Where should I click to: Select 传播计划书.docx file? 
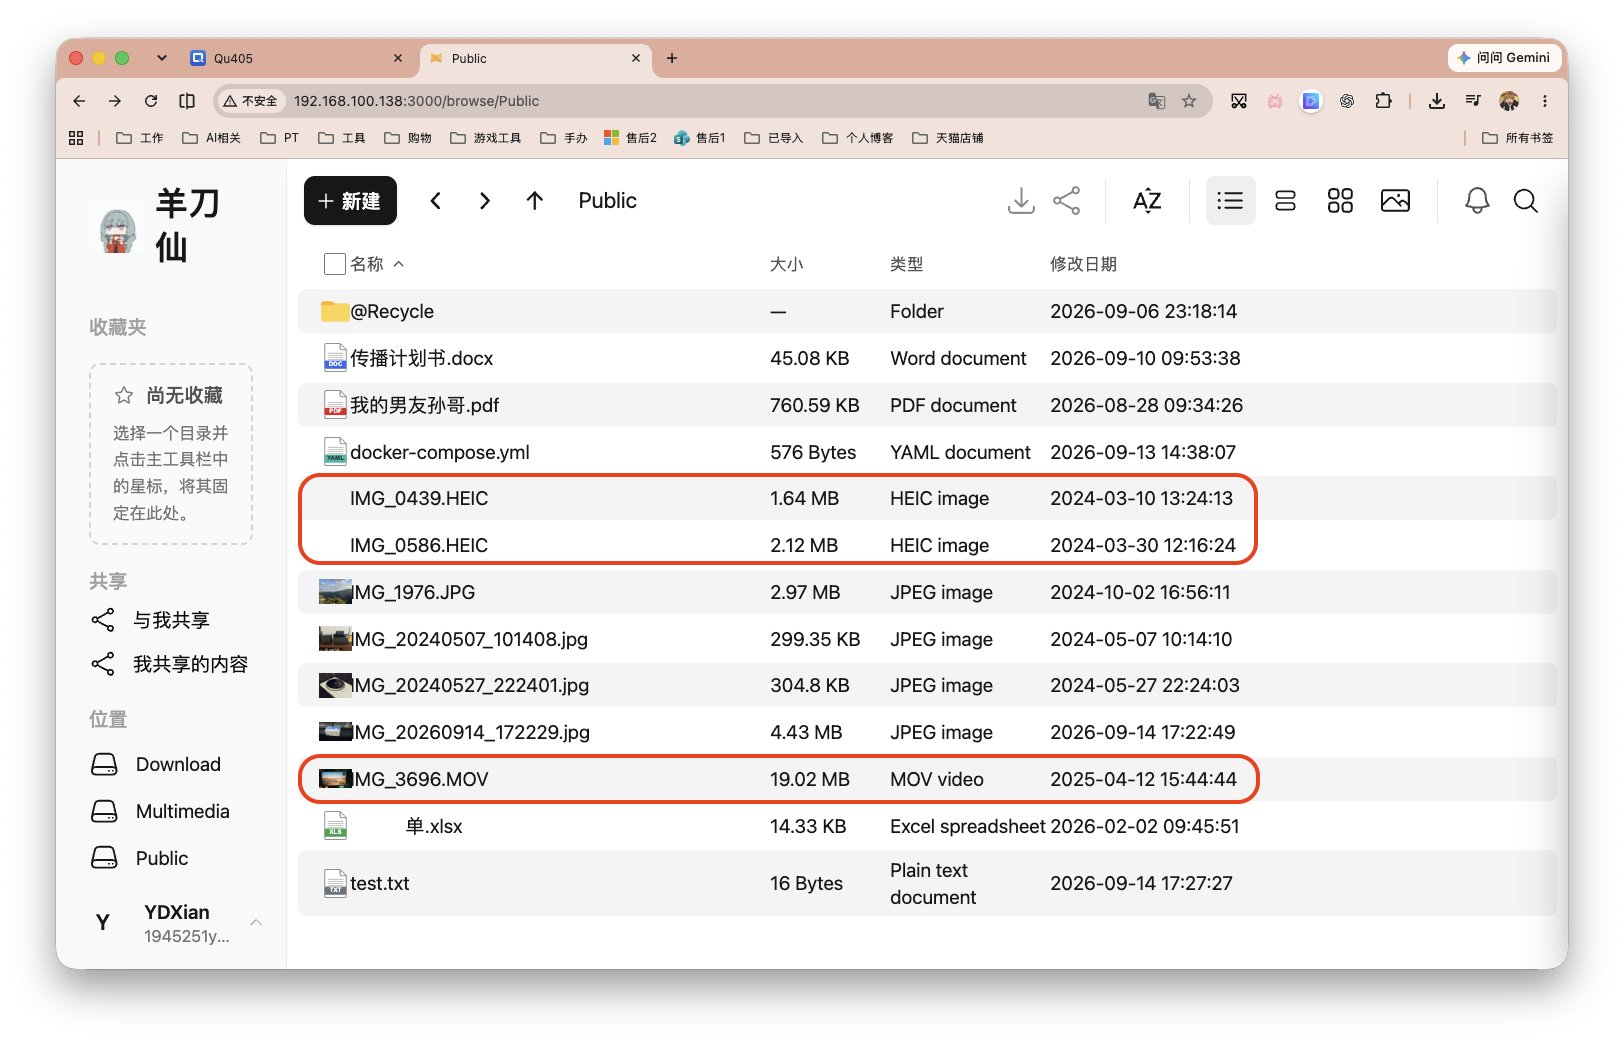[927, 358]
